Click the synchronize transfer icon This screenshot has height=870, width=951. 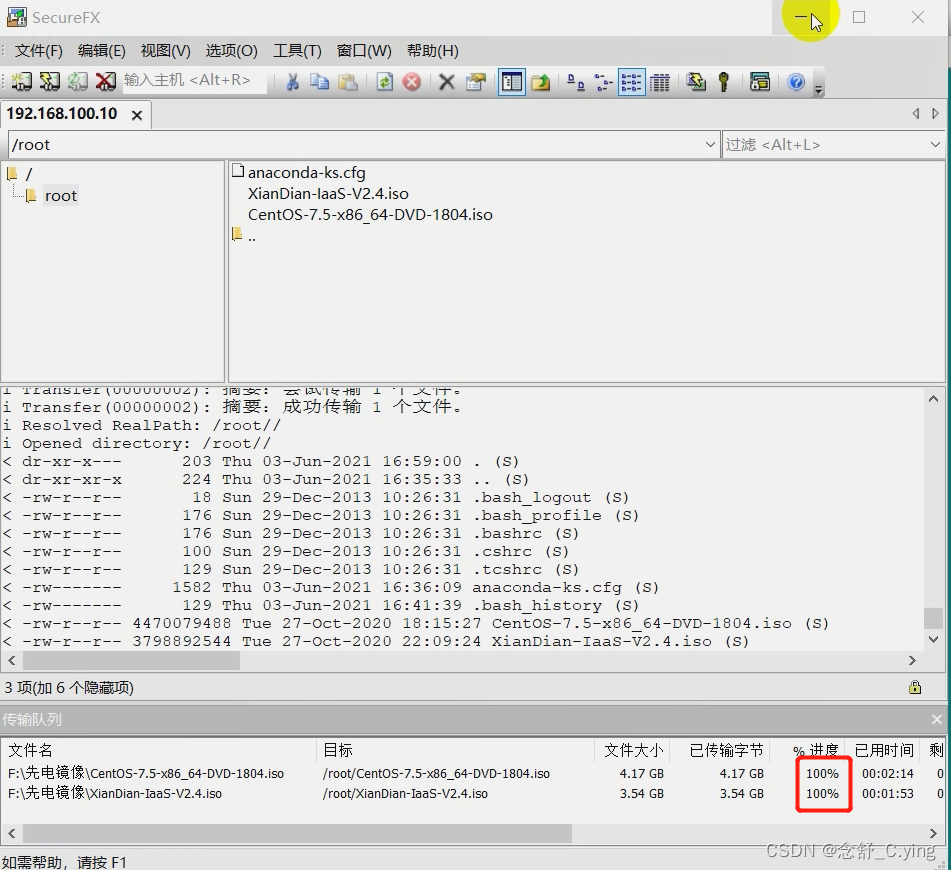coord(696,81)
